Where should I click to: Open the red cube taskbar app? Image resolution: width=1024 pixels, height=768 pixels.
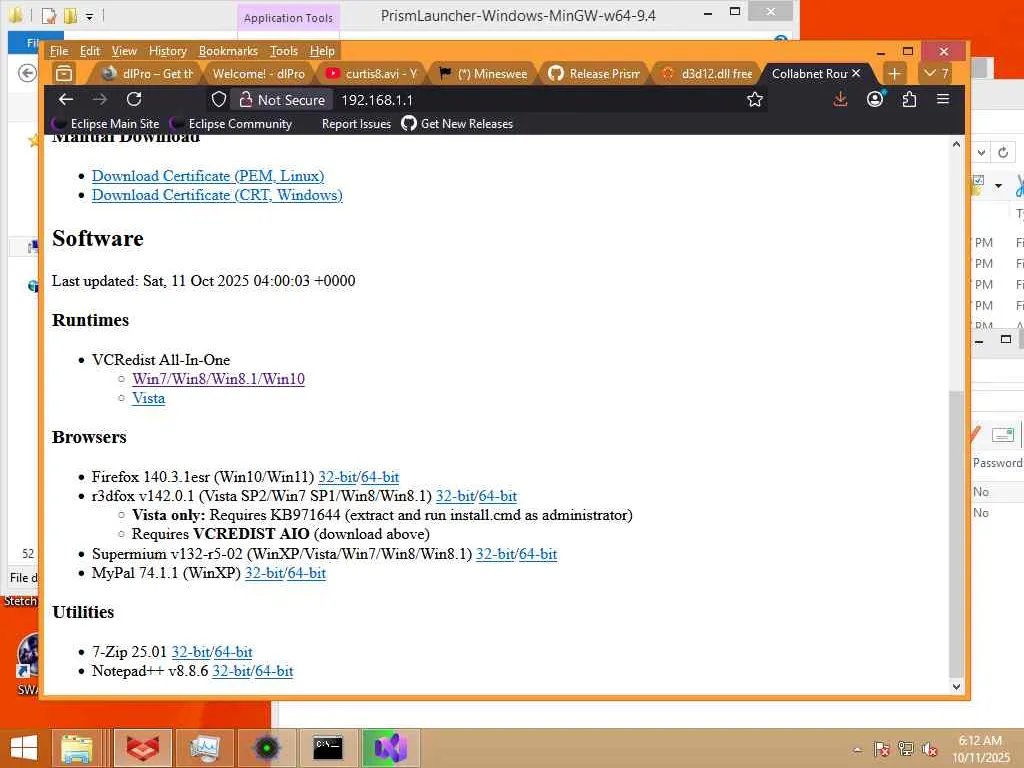[143, 748]
